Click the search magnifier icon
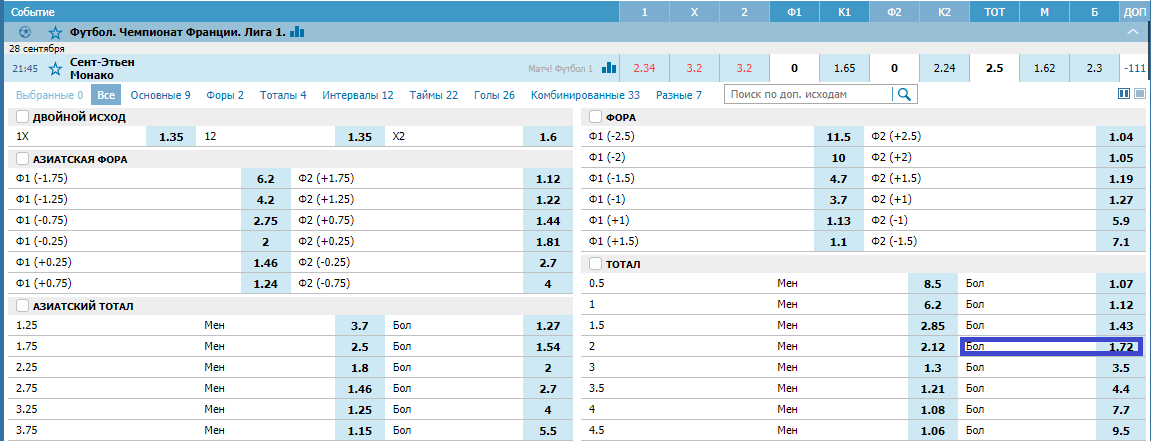 coord(904,94)
